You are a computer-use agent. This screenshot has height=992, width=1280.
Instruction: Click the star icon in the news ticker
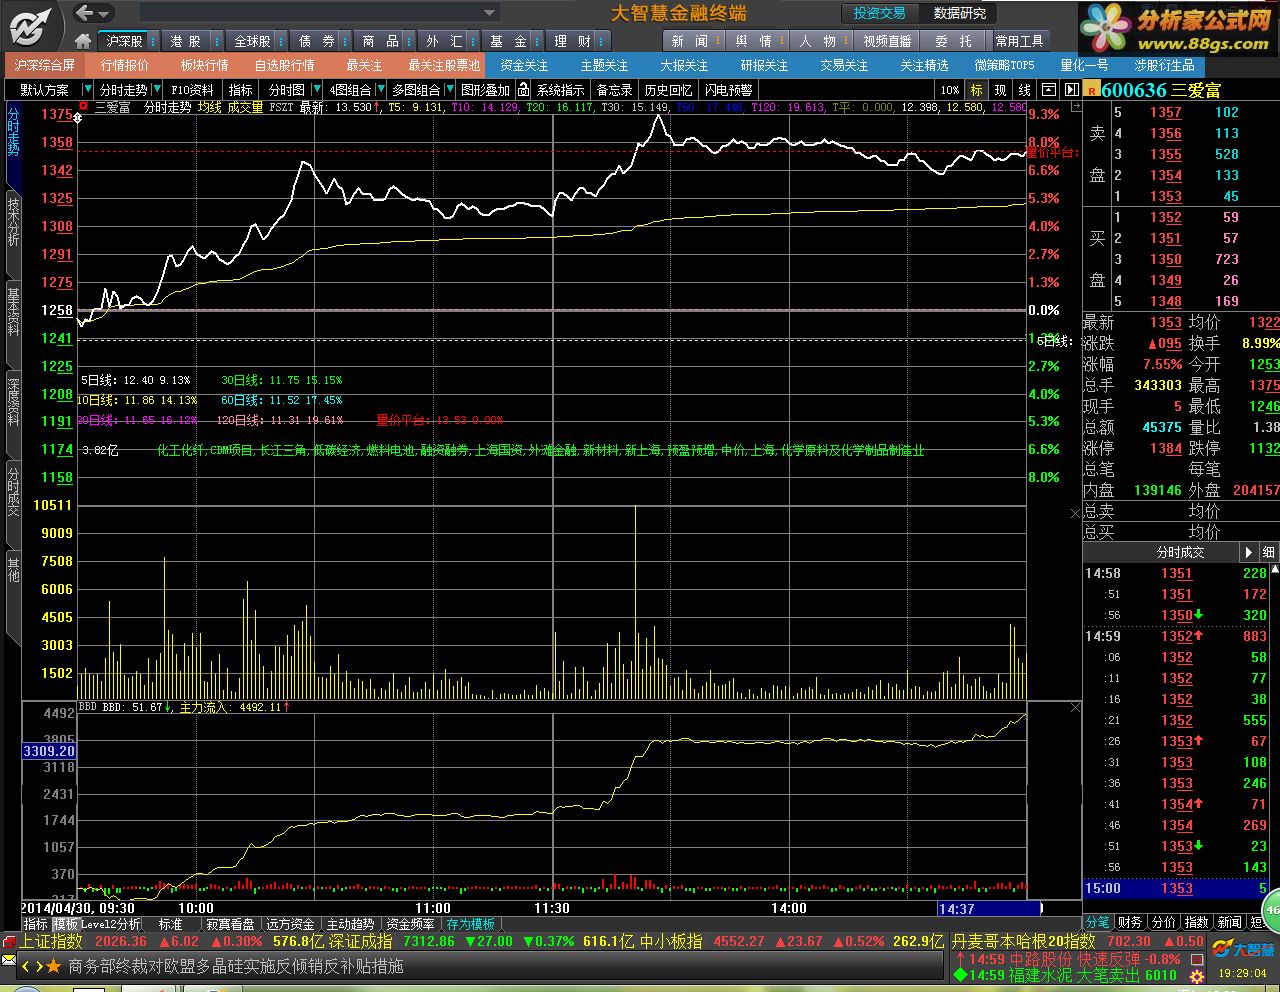[x=53, y=966]
